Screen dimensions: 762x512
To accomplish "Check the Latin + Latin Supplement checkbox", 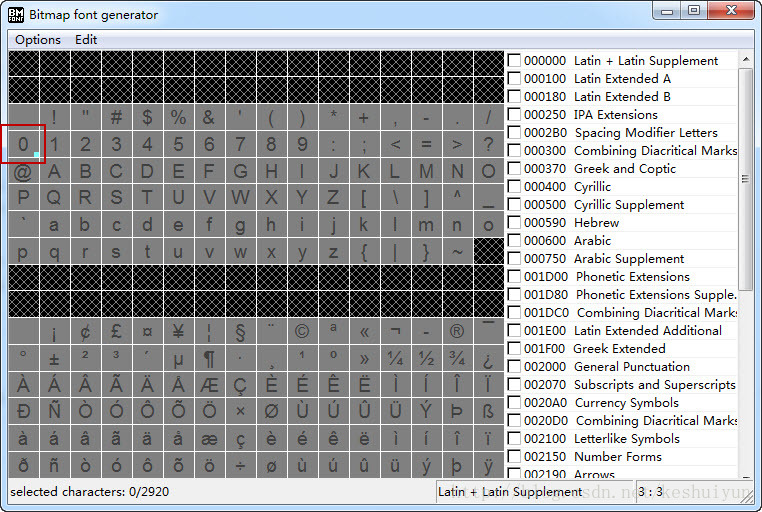I will 514,61.
